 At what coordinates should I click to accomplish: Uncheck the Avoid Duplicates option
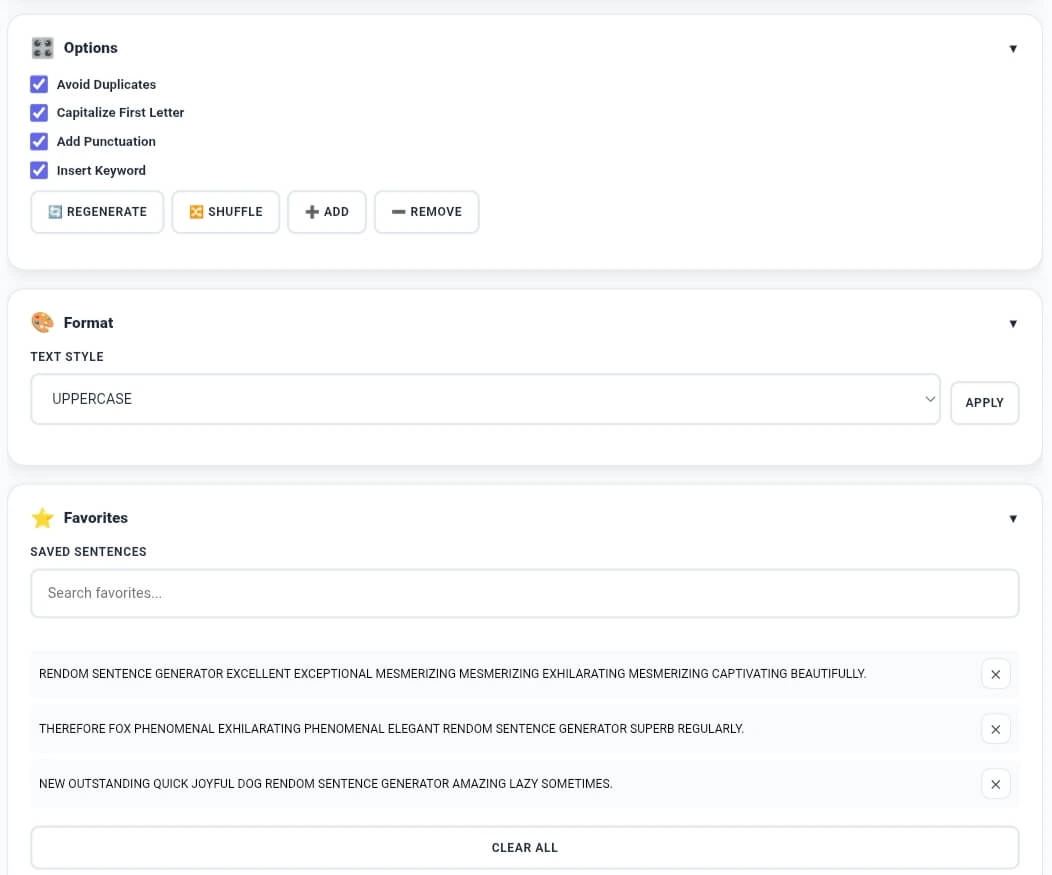click(x=38, y=84)
